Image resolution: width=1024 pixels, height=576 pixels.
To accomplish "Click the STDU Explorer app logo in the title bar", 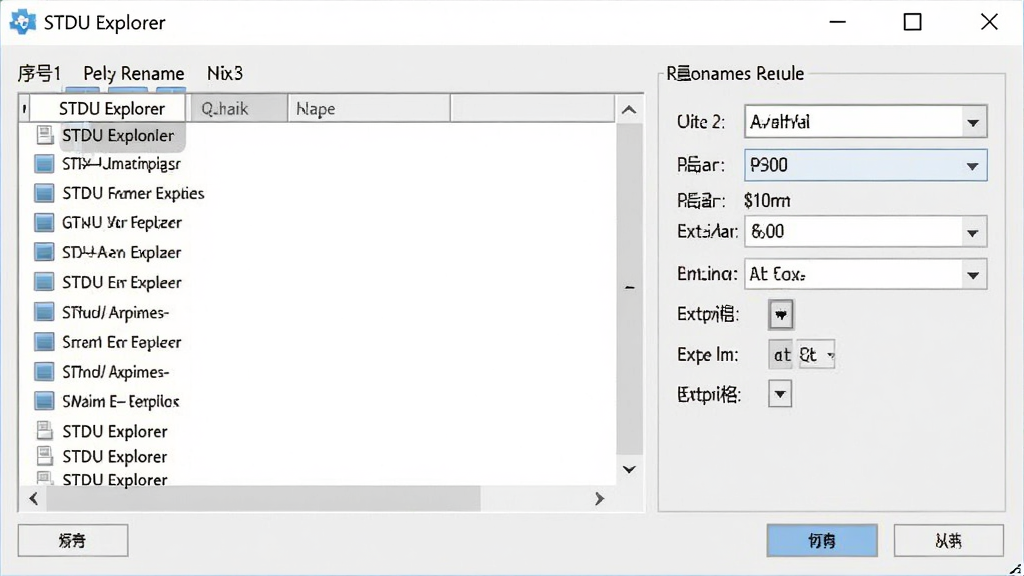I will click(x=22, y=22).
